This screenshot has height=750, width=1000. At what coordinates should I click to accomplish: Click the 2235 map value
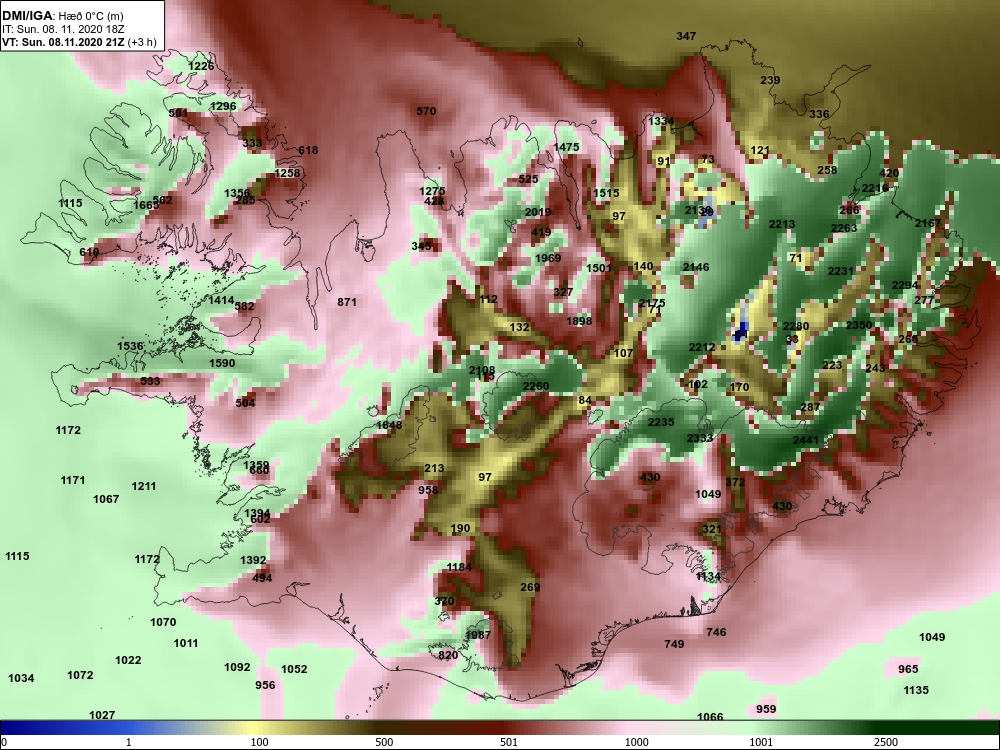661,422
